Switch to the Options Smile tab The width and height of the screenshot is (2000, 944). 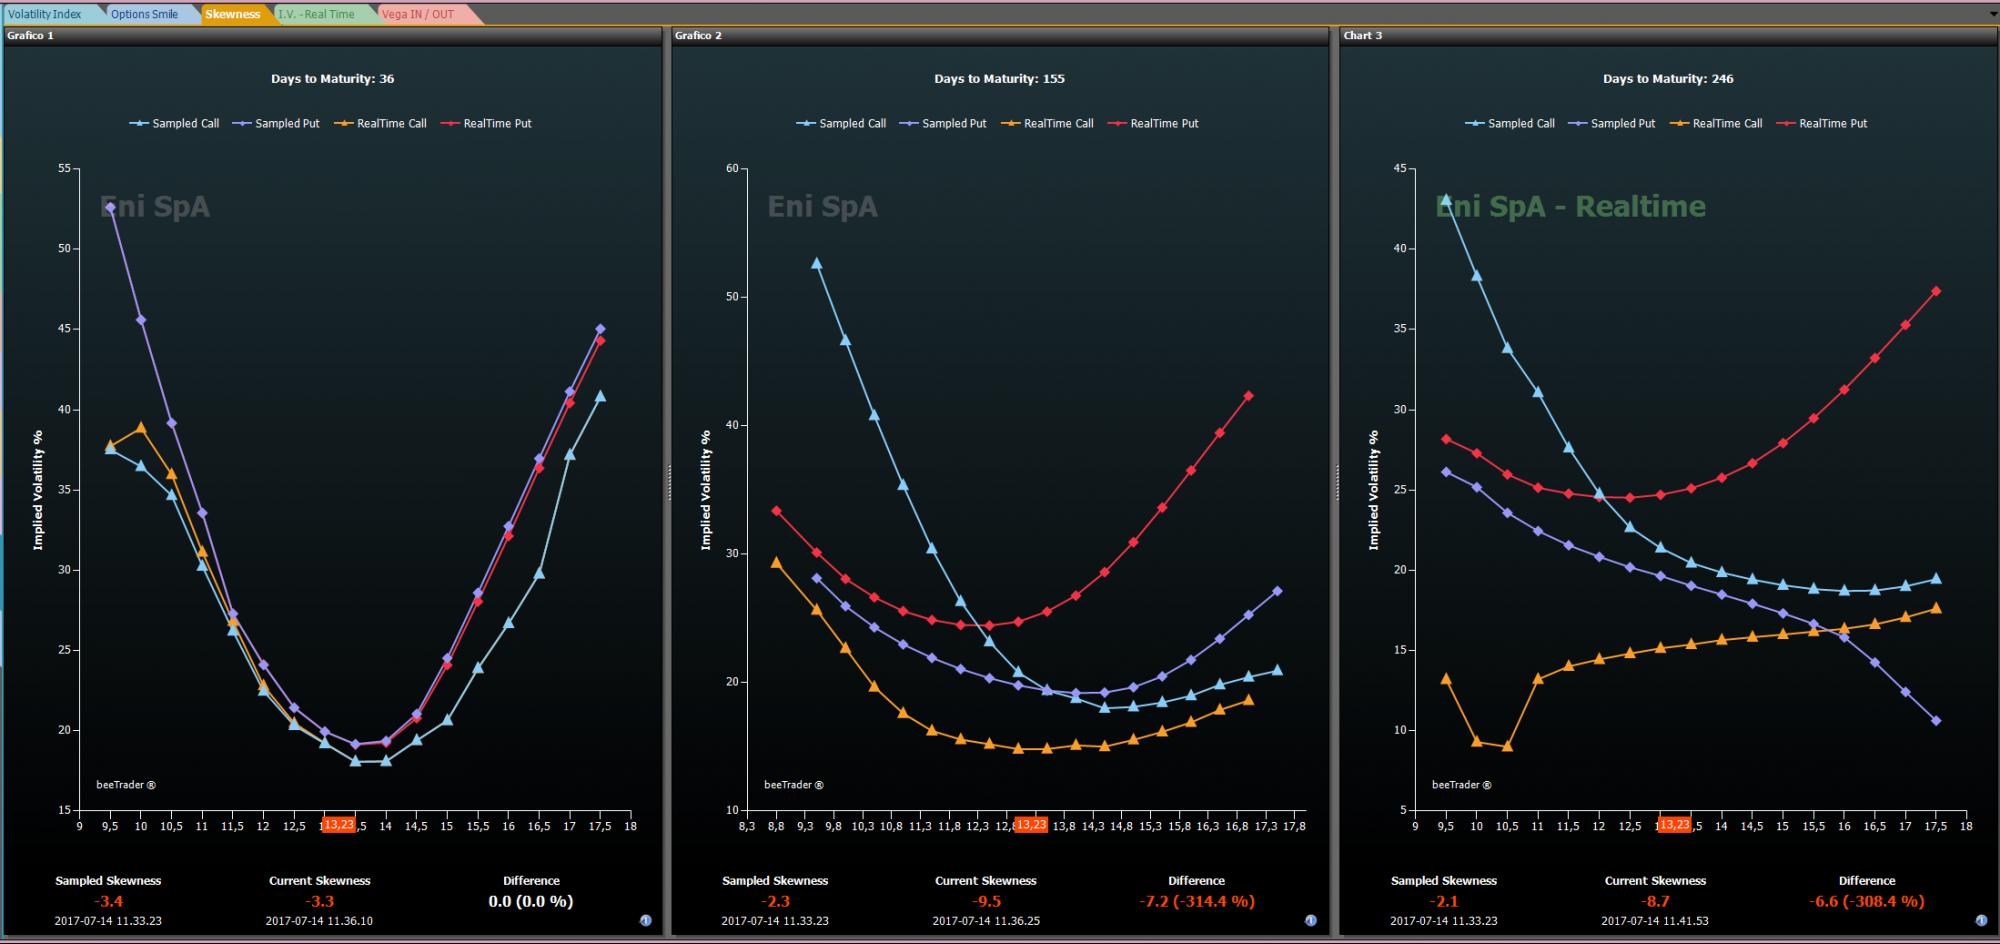click(145, 14)
